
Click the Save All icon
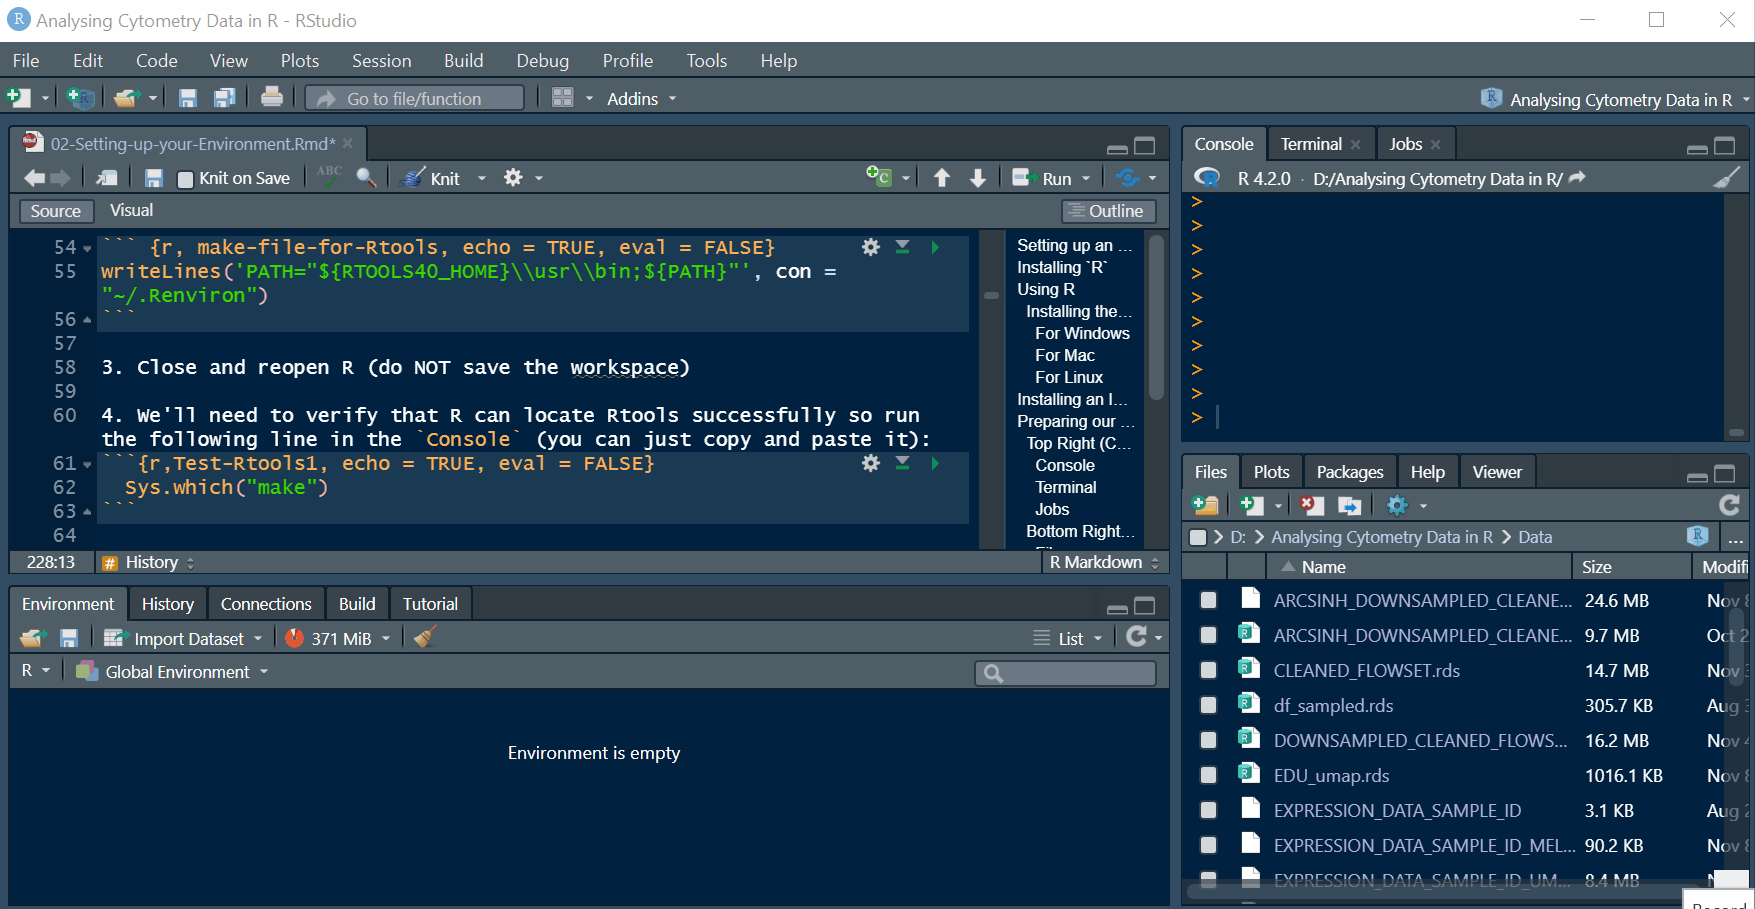(x=225, y=98)
